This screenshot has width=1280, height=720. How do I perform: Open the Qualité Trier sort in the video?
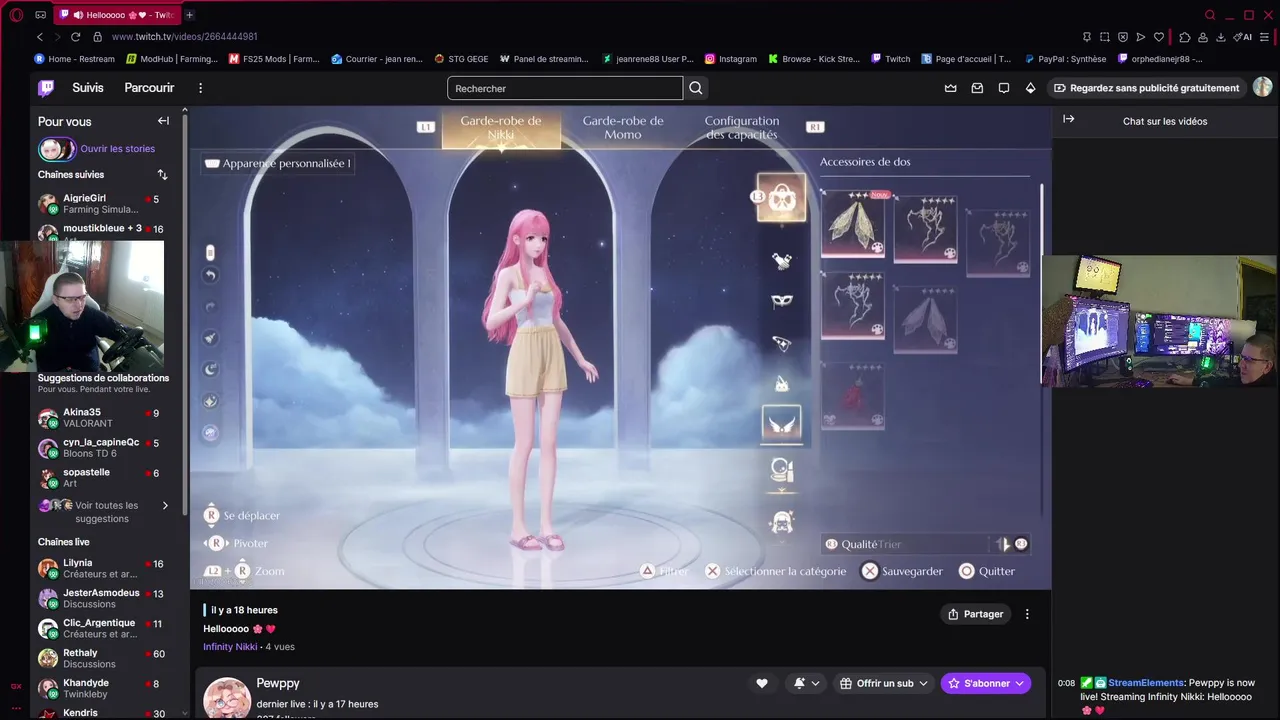click(x=925, y=544)
